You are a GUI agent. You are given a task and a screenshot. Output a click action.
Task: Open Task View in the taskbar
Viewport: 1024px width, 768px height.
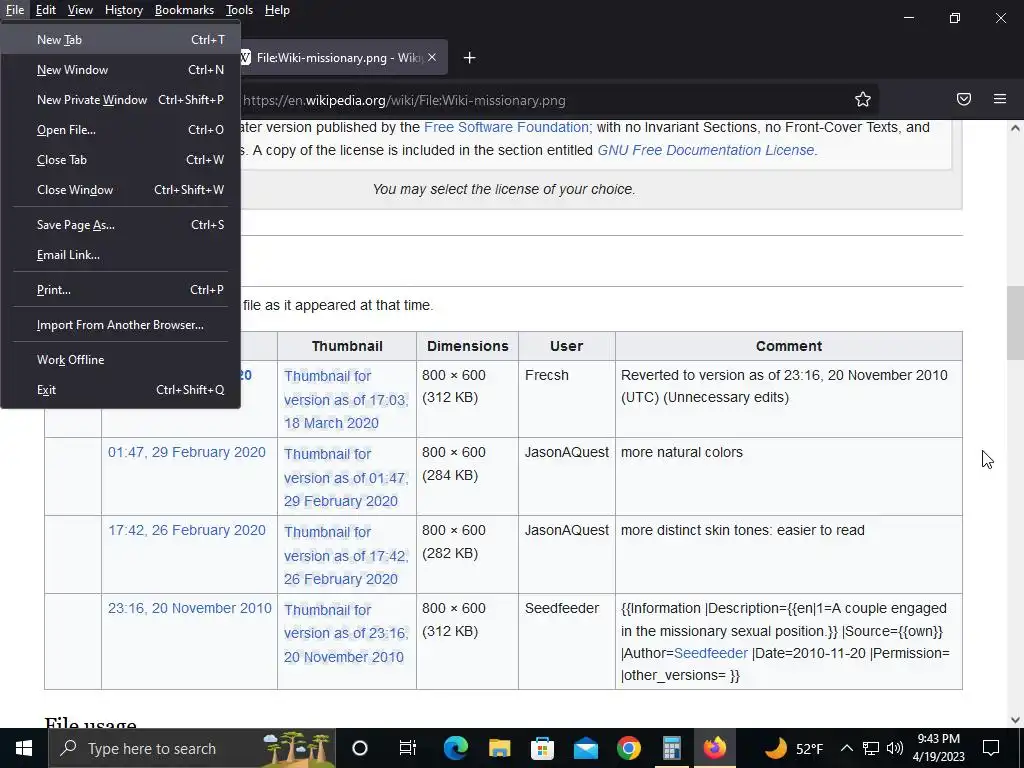pyautogui.click(x=408, y=748)
